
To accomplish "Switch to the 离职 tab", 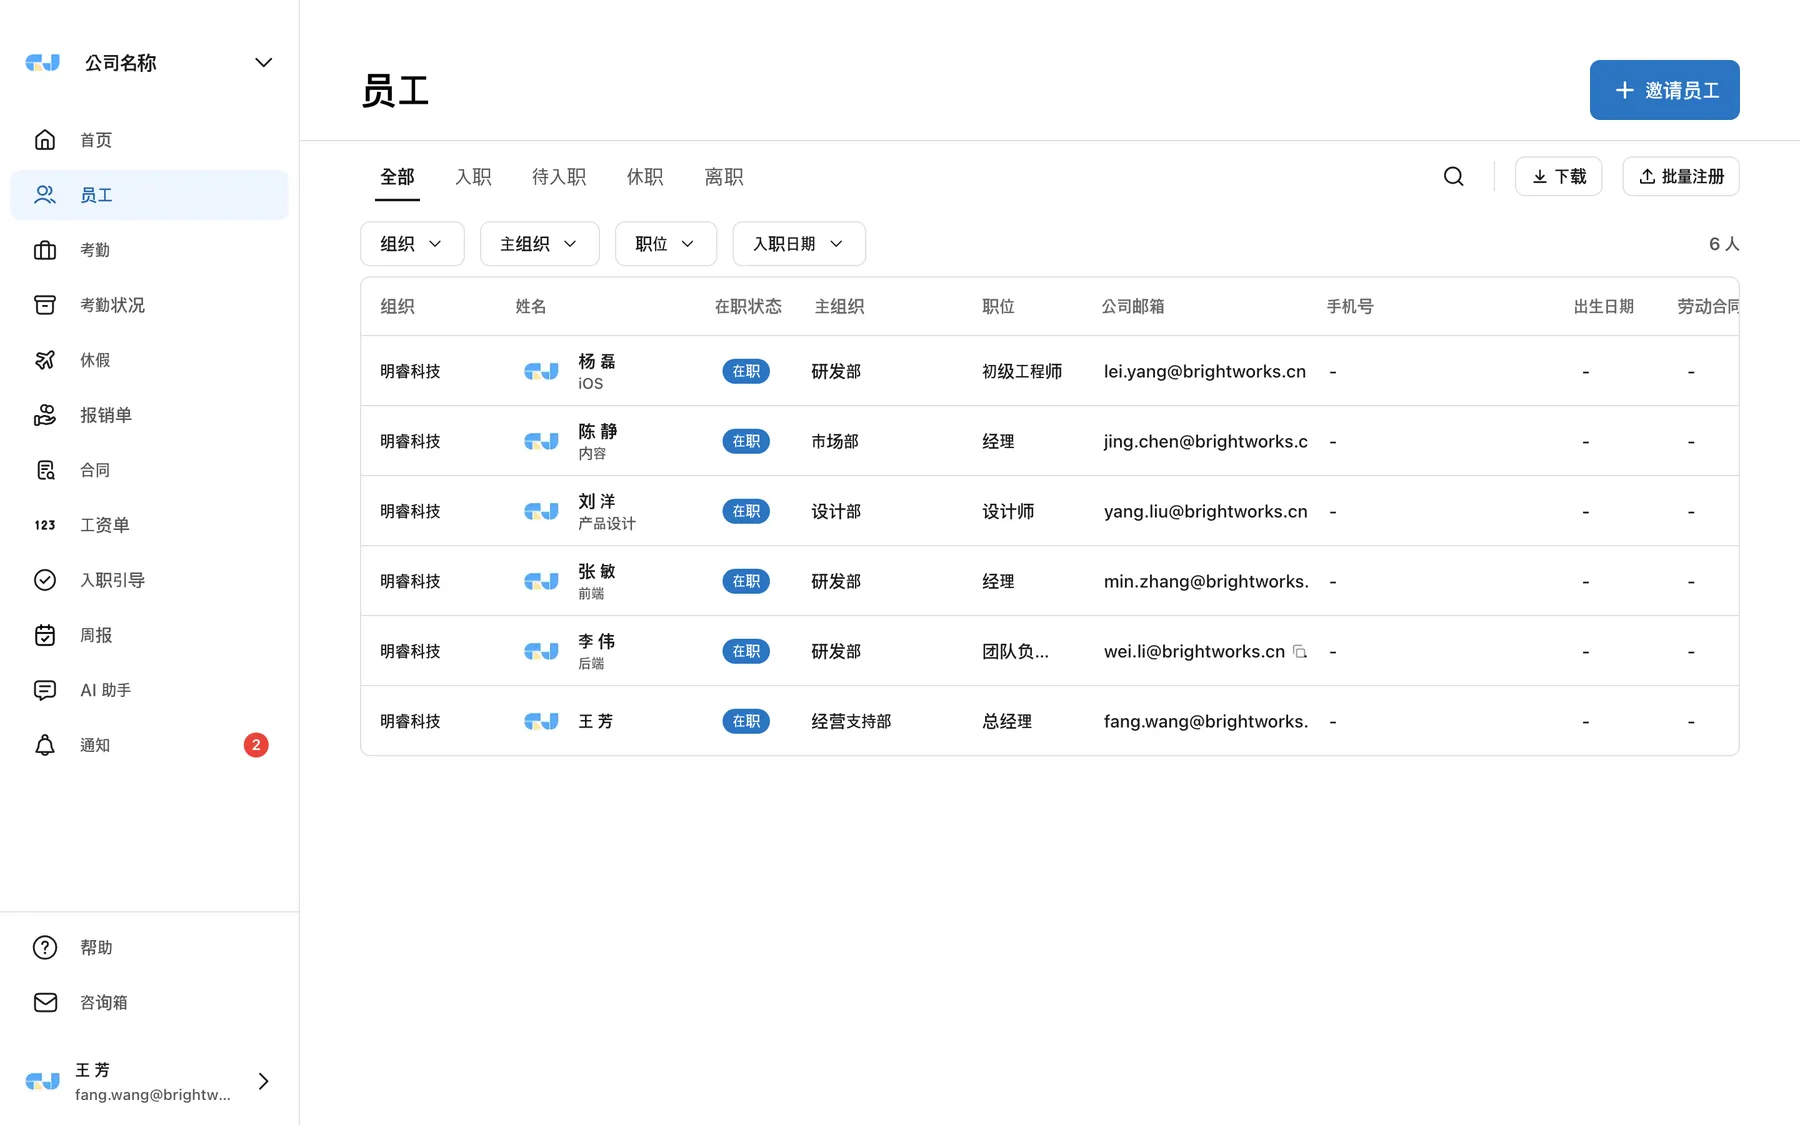I will 724,177.
